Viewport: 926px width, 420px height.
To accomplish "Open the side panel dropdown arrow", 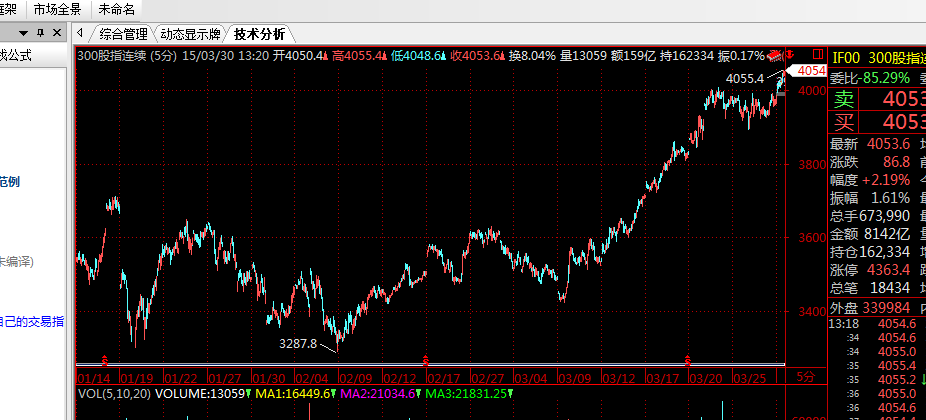I will (x=24, y=33).
